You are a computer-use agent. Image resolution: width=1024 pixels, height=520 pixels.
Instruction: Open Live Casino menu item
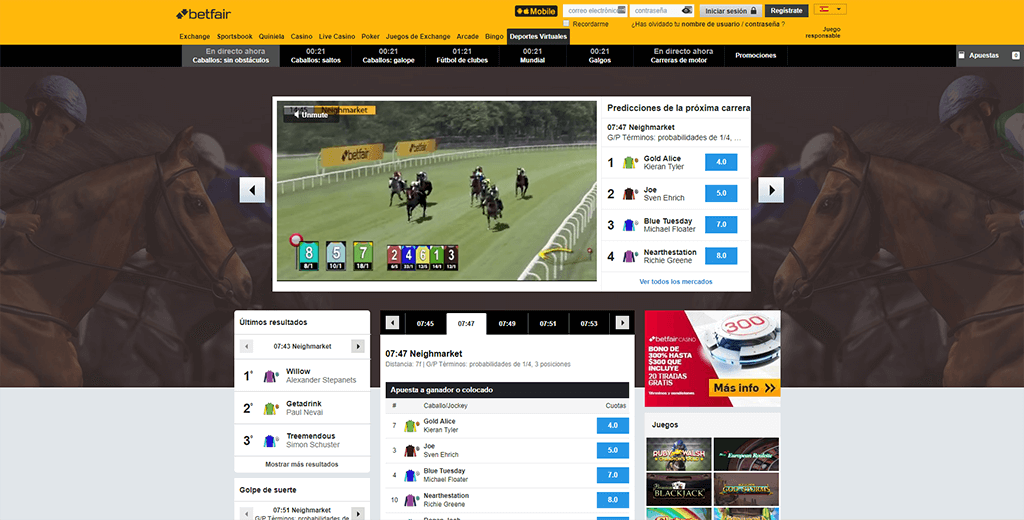pos(337,37)
